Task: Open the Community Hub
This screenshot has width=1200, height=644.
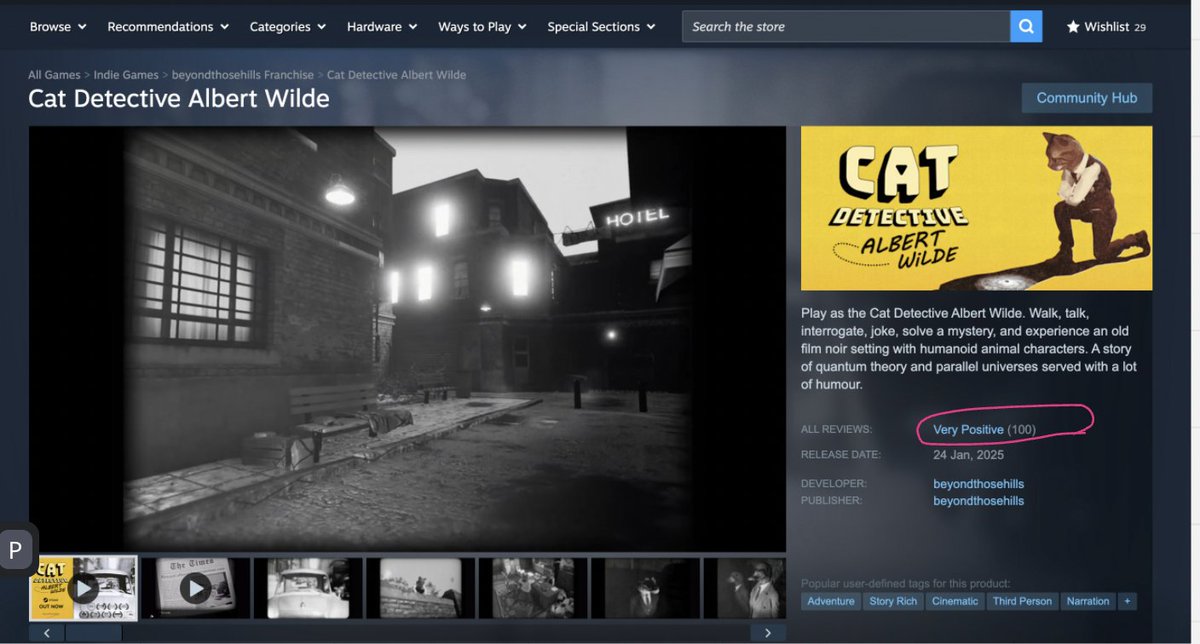Action: point(1087,98)
